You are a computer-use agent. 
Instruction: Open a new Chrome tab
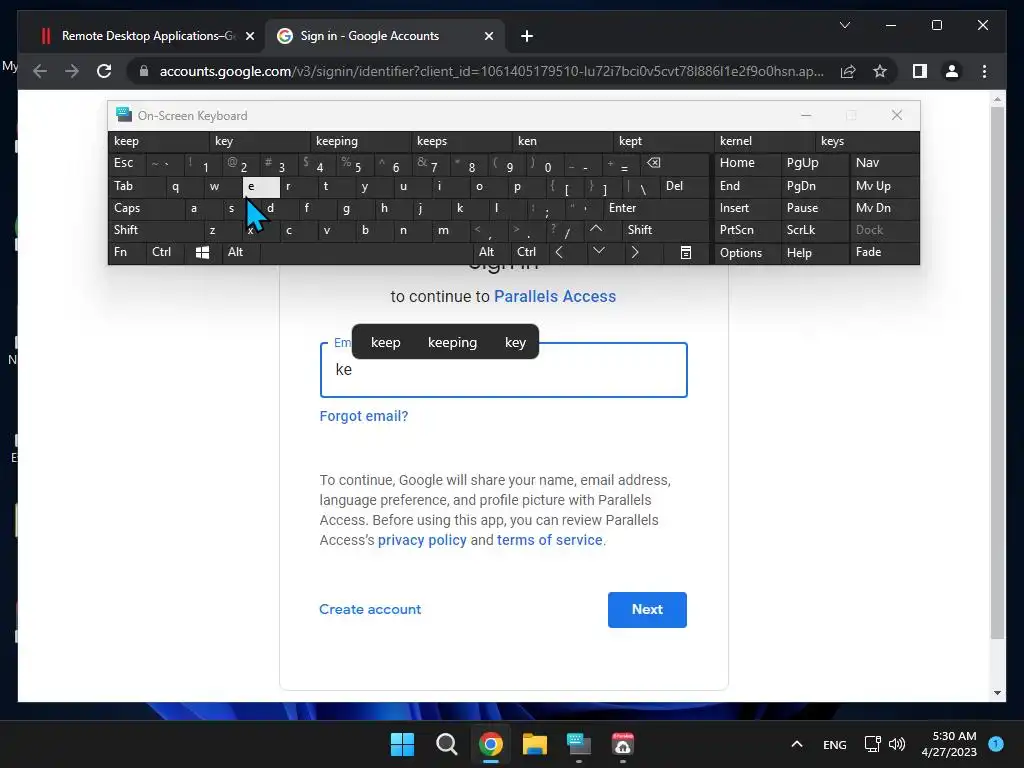tap(527, 36)
